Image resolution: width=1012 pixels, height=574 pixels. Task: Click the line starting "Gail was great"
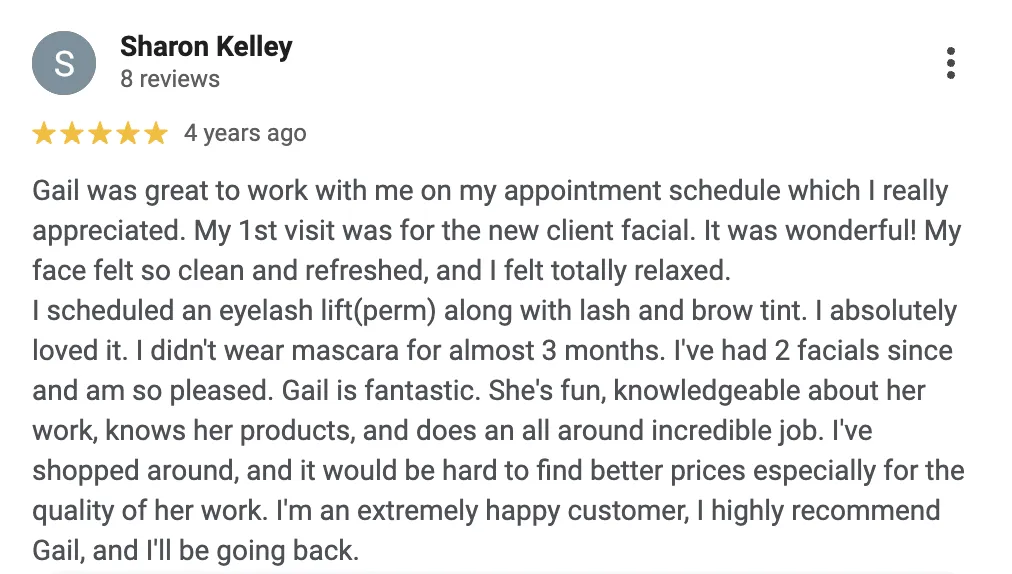[x=490, y=191]
